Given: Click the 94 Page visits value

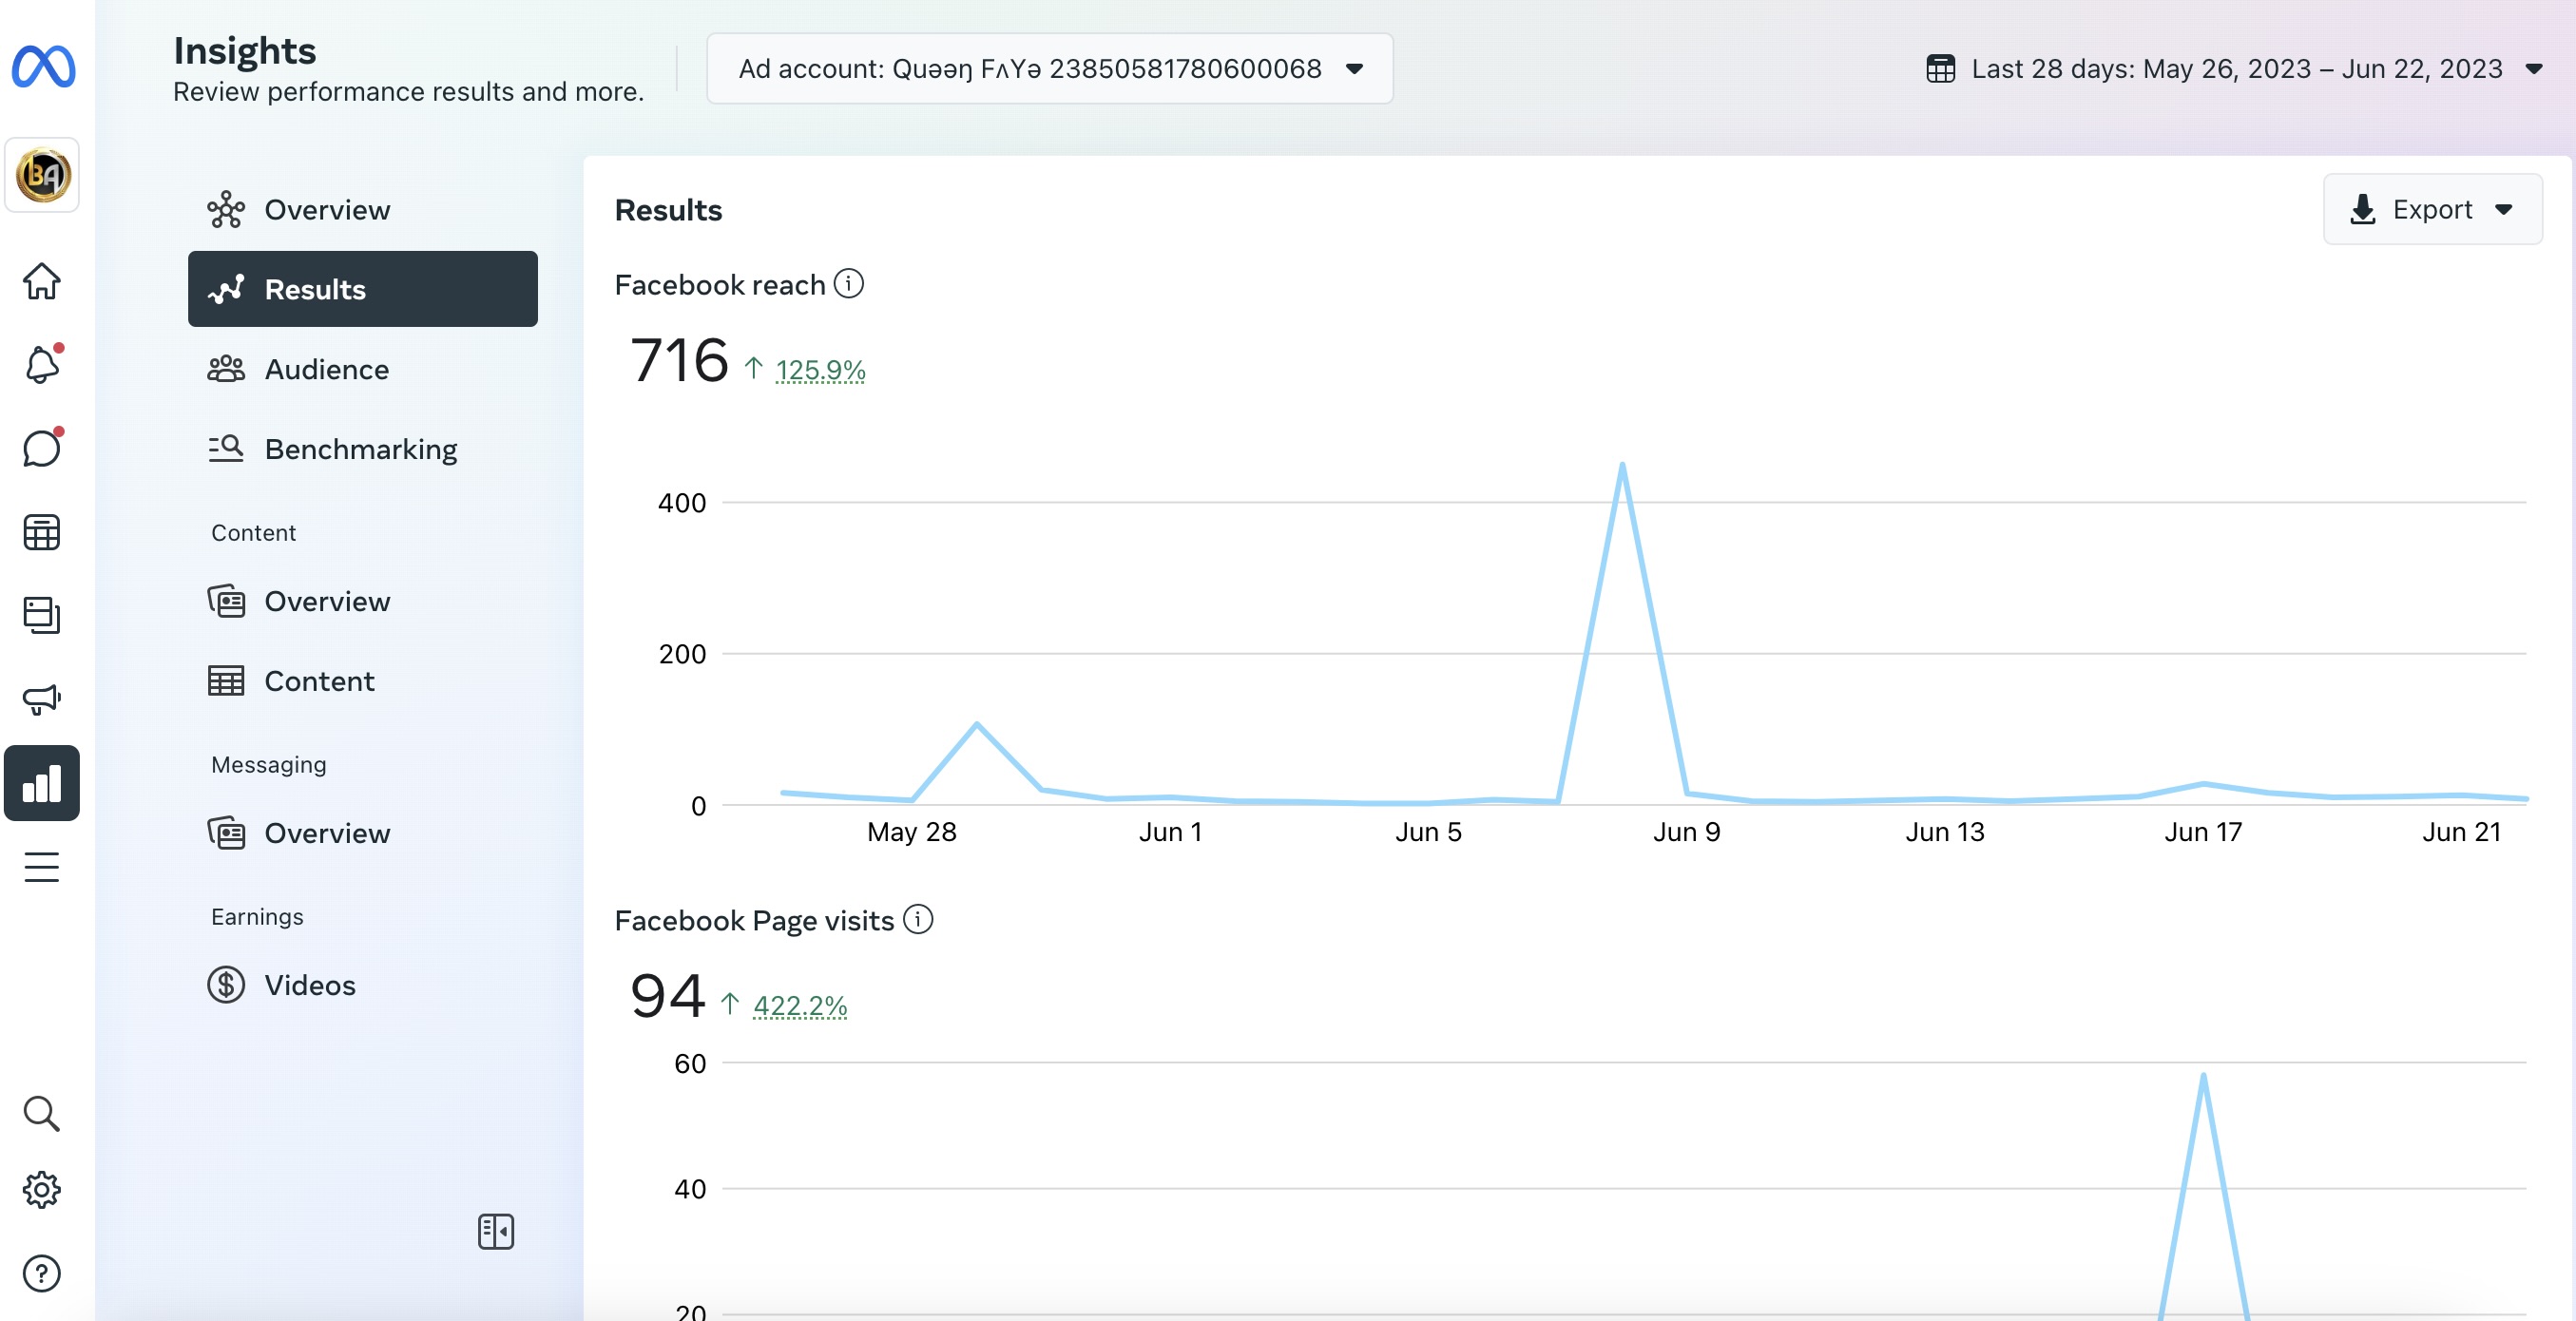Looking at the screenshot, I should tap(667, 996).
